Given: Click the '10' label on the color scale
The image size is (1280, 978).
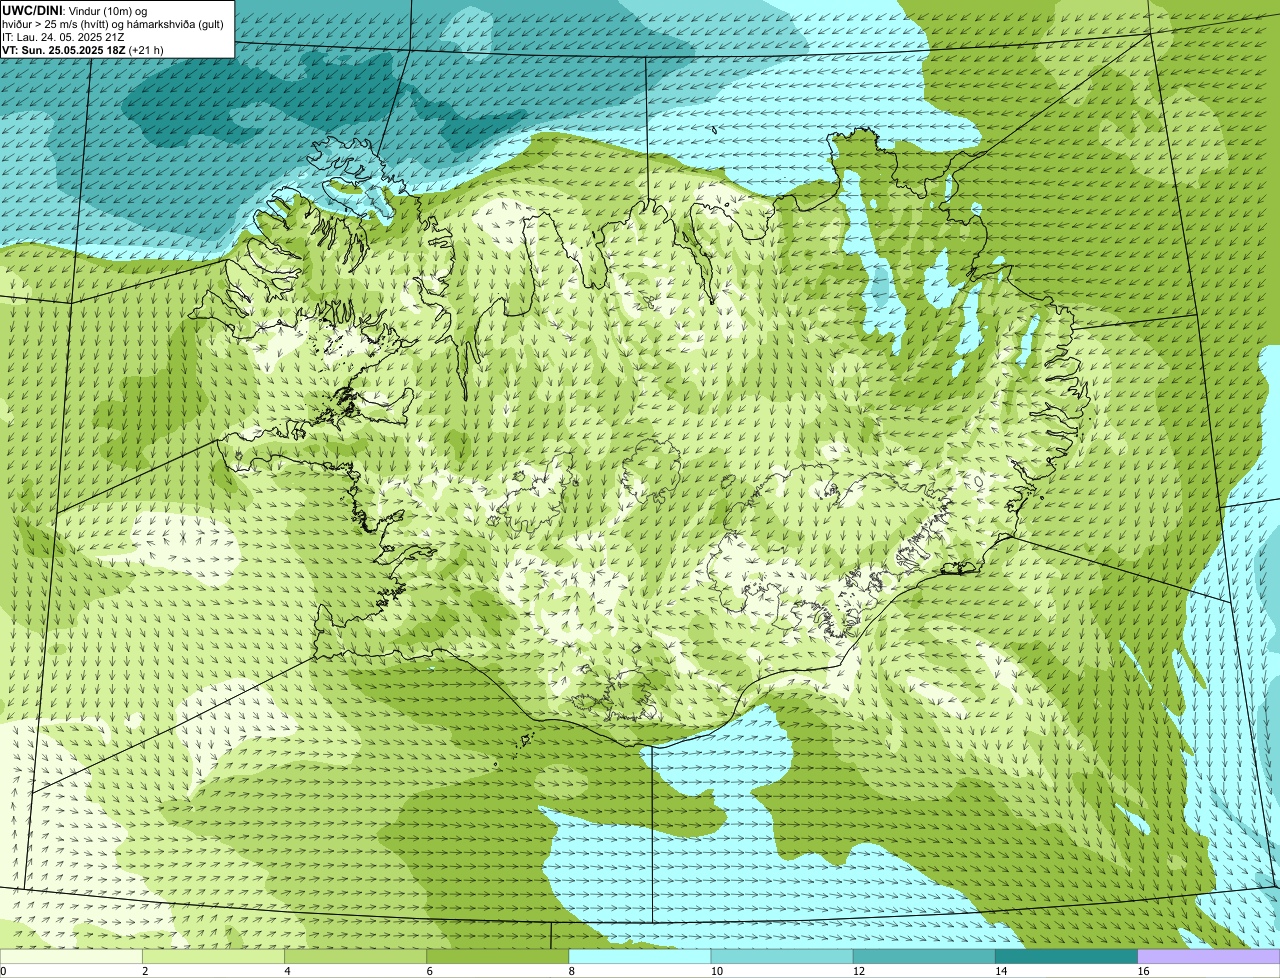Looking at the screenshot, I should pyautogui.click(x=717, y=971).
